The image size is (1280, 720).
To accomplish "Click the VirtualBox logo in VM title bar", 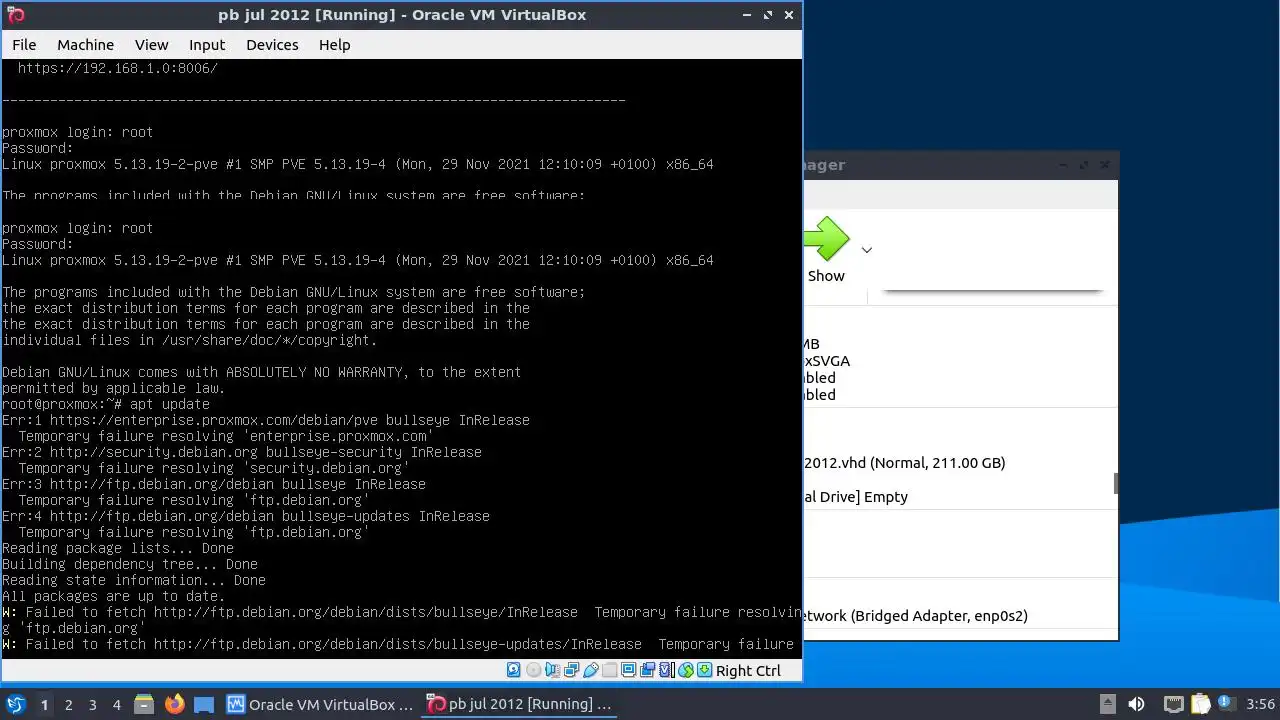I will tap(15, 15).
